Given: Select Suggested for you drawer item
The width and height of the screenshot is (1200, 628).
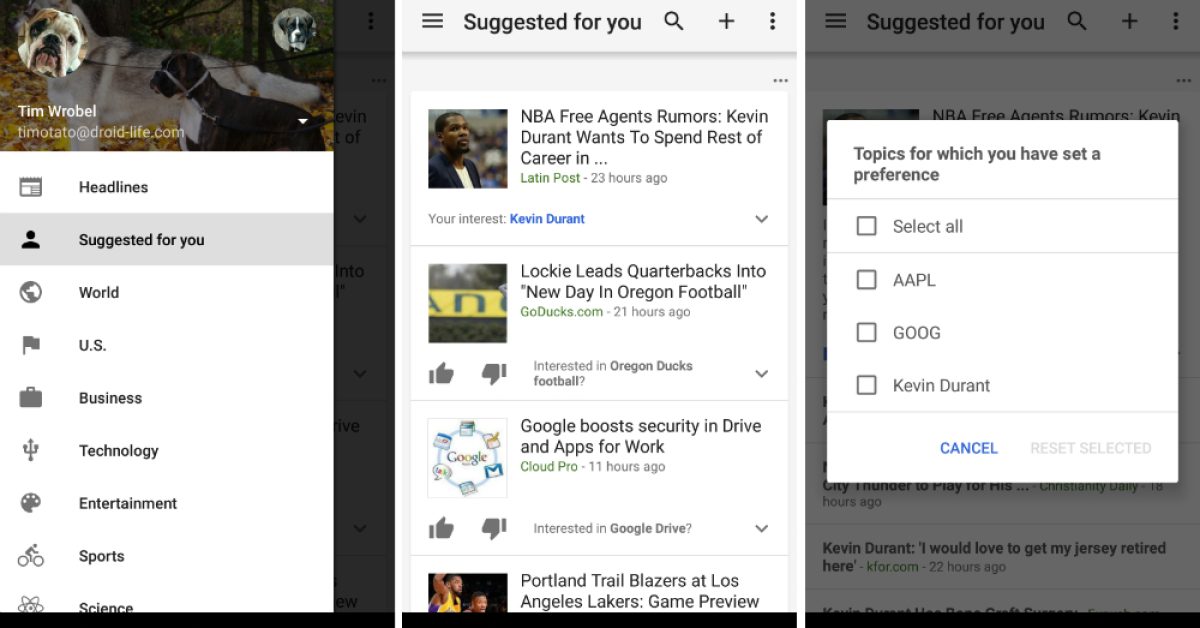Looking at the screenshot, I should (x=166, y=239).
